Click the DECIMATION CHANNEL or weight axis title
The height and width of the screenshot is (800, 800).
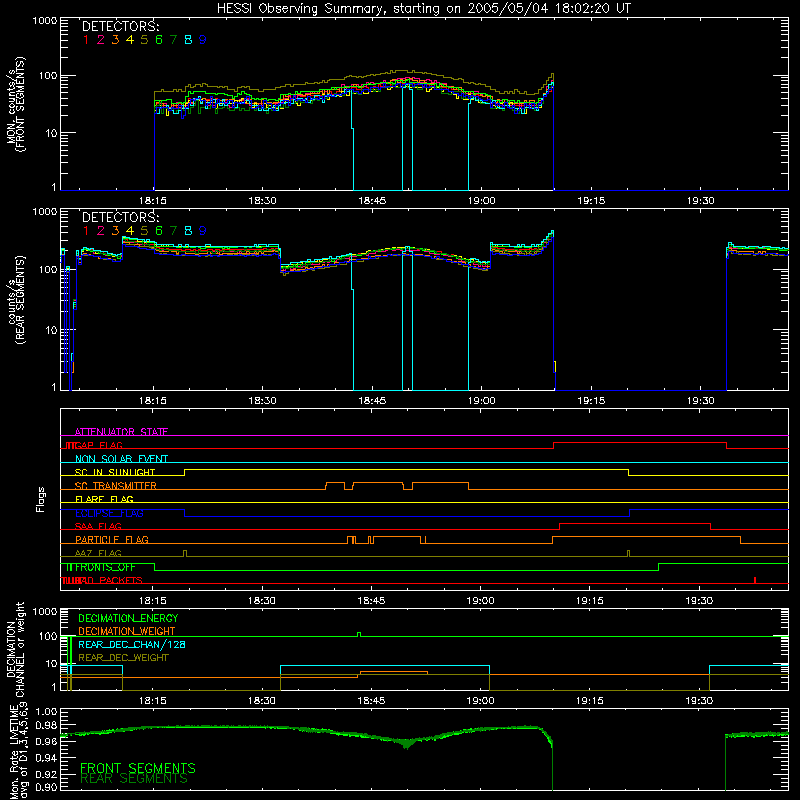tap(15, 649)
